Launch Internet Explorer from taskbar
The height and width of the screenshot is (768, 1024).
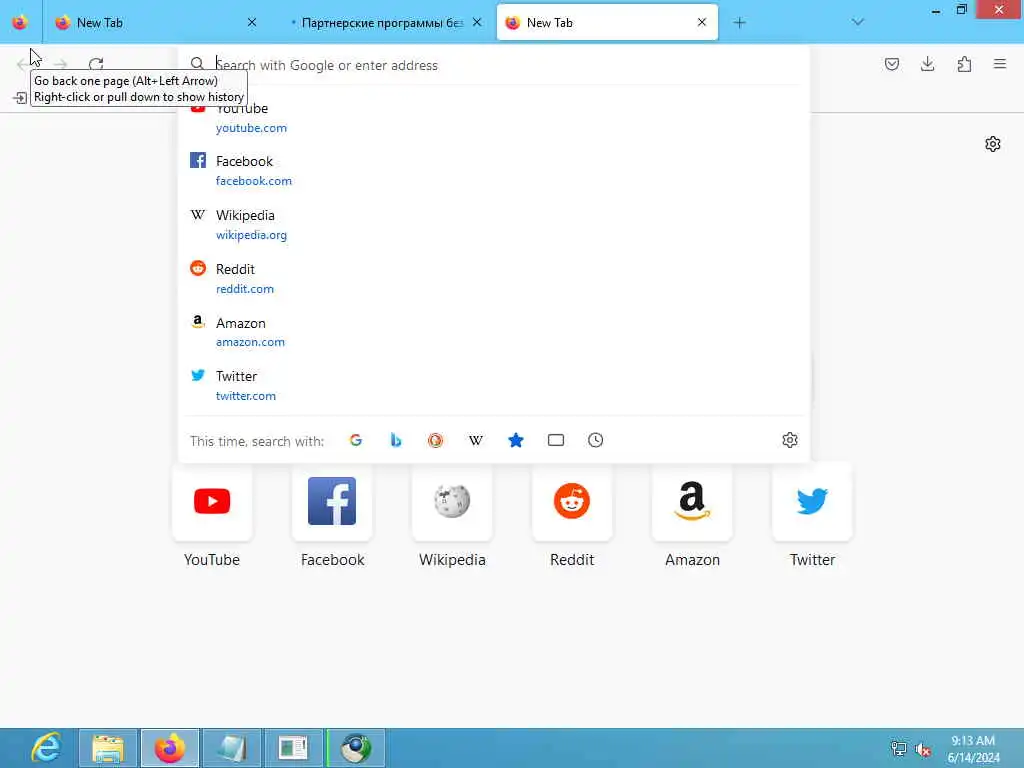[47, 748]
